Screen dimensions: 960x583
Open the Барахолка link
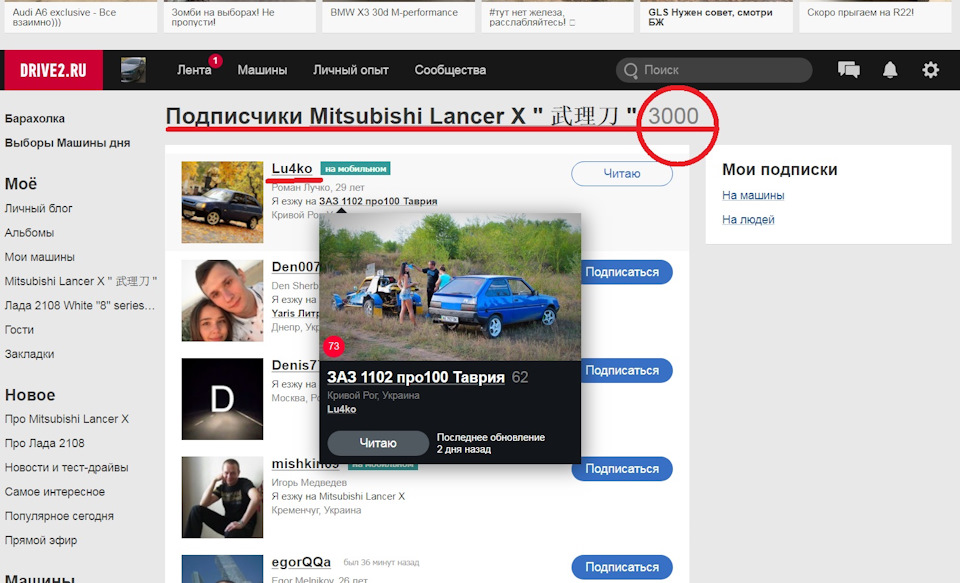click(35, 119)
